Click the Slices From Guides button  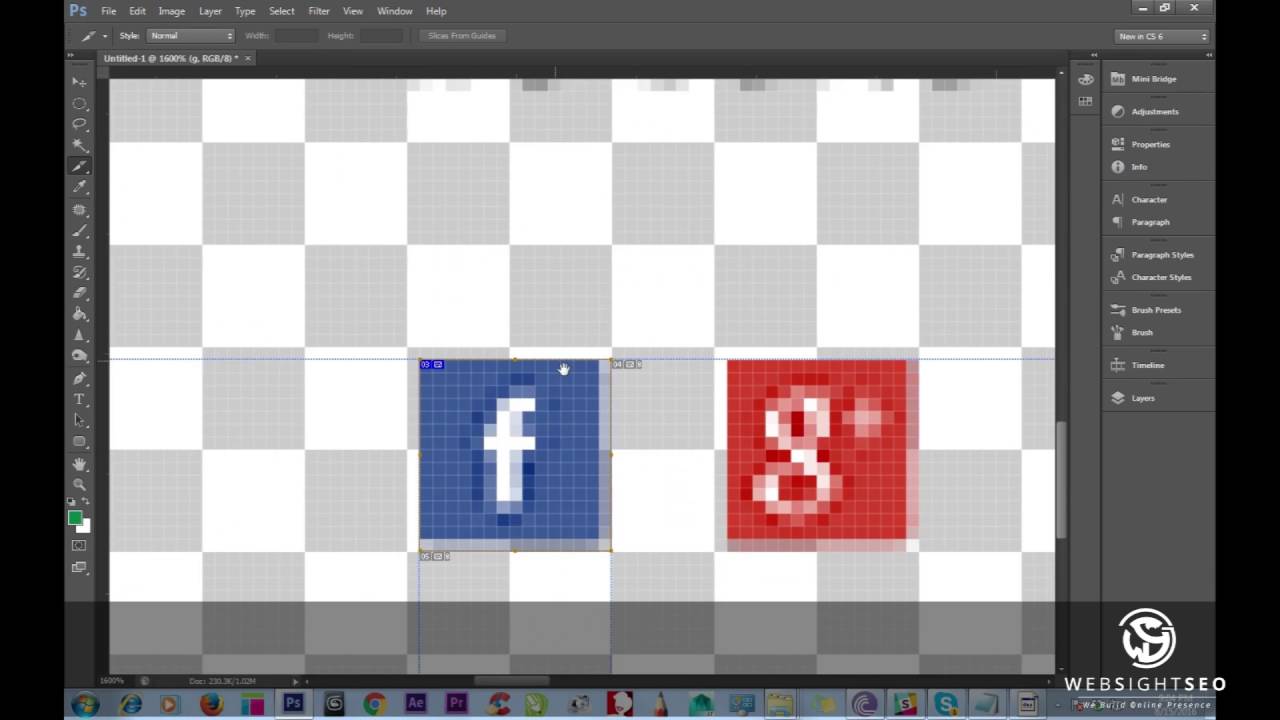(x=462, y=36)
